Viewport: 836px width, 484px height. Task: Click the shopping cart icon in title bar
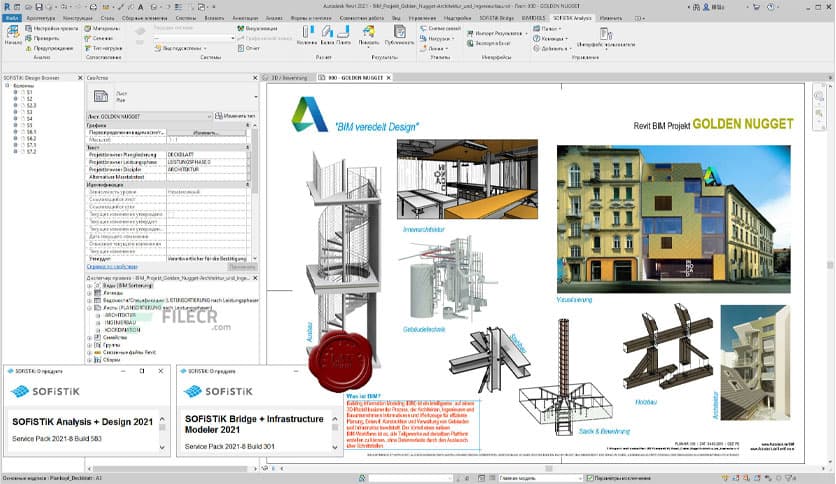click(755, 7)
